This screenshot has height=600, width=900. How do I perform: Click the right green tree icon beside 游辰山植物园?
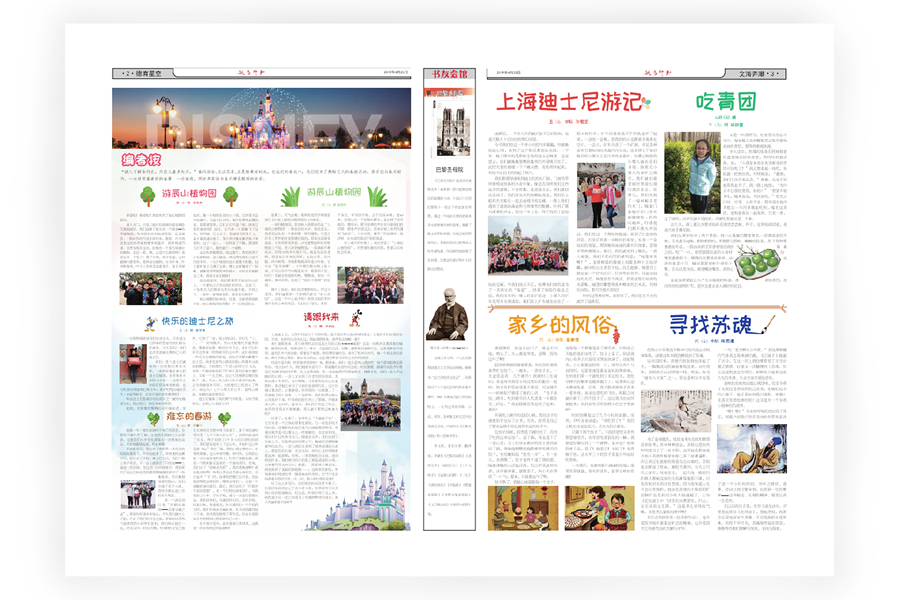[x=231, y=196]
